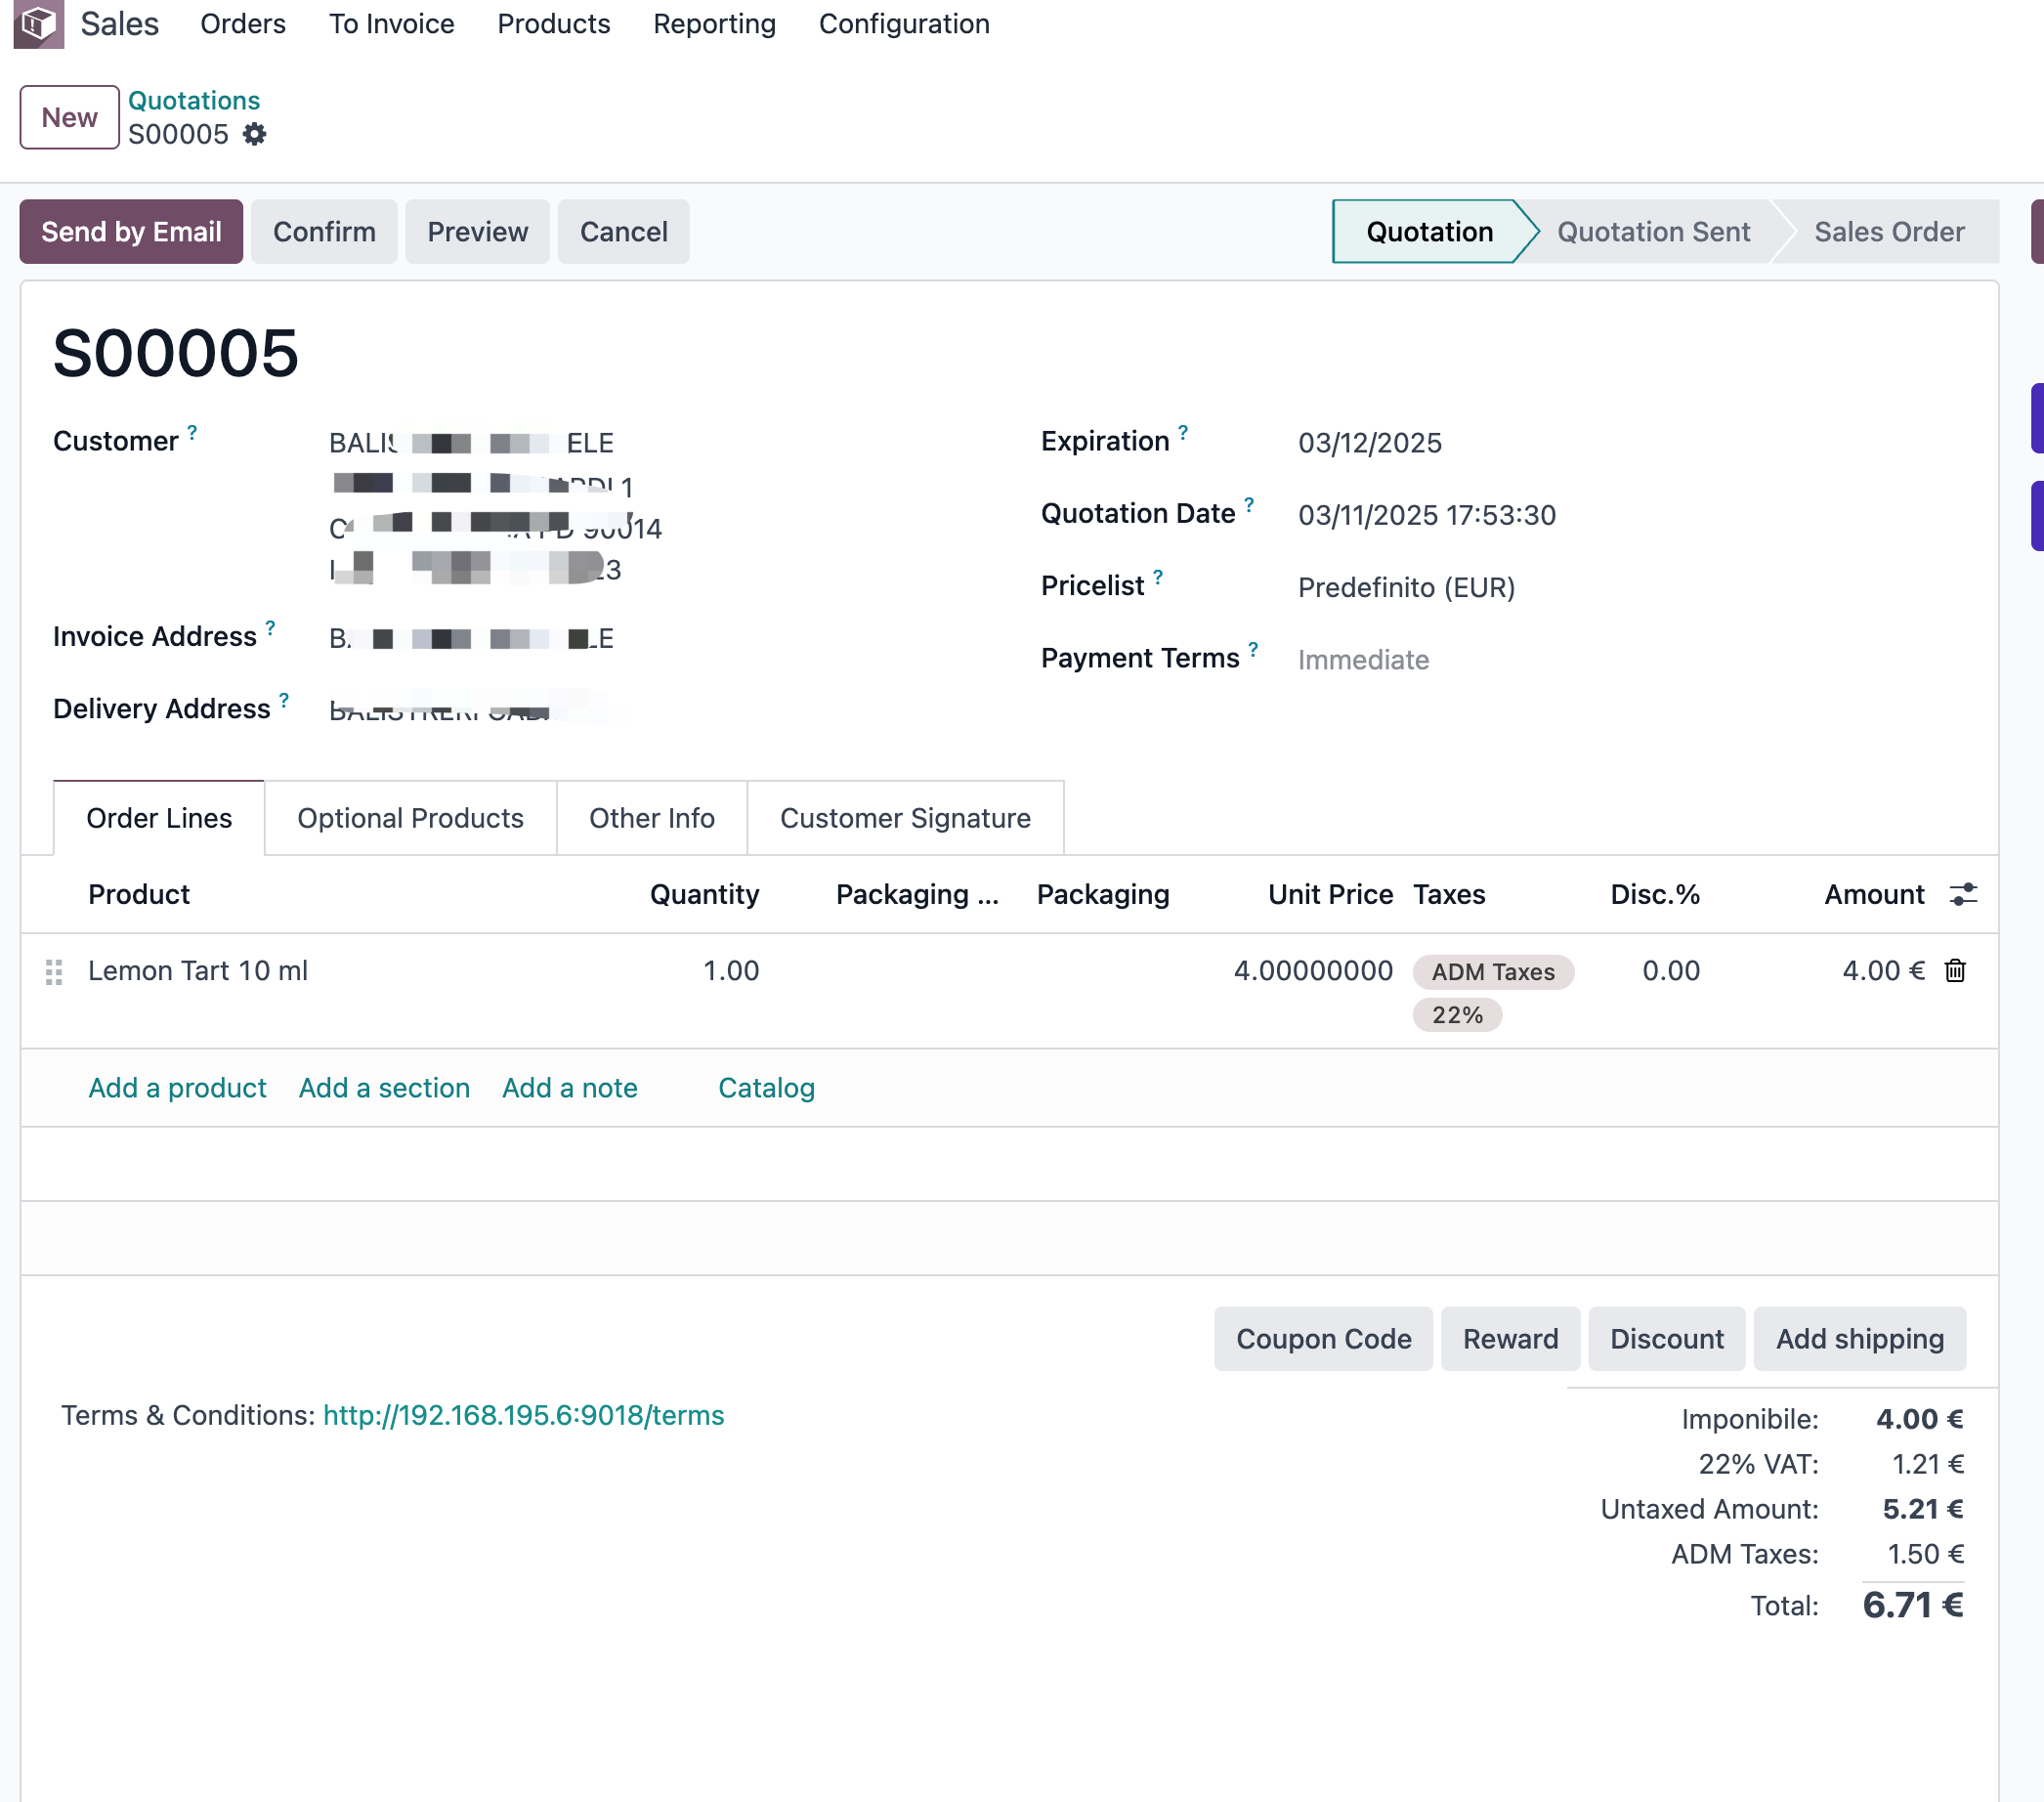
Task: Open the Orders menu
Action: (243, 24)
